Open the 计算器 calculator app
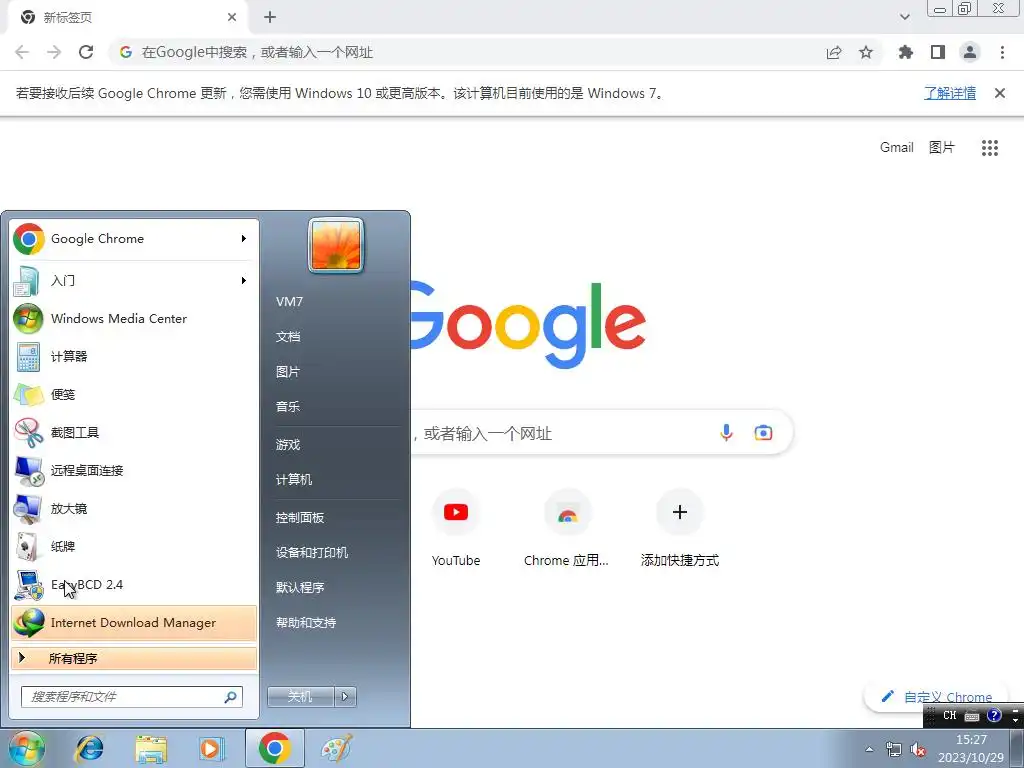The height and width of the screenshot is (768, 1024). coord(133,357)
